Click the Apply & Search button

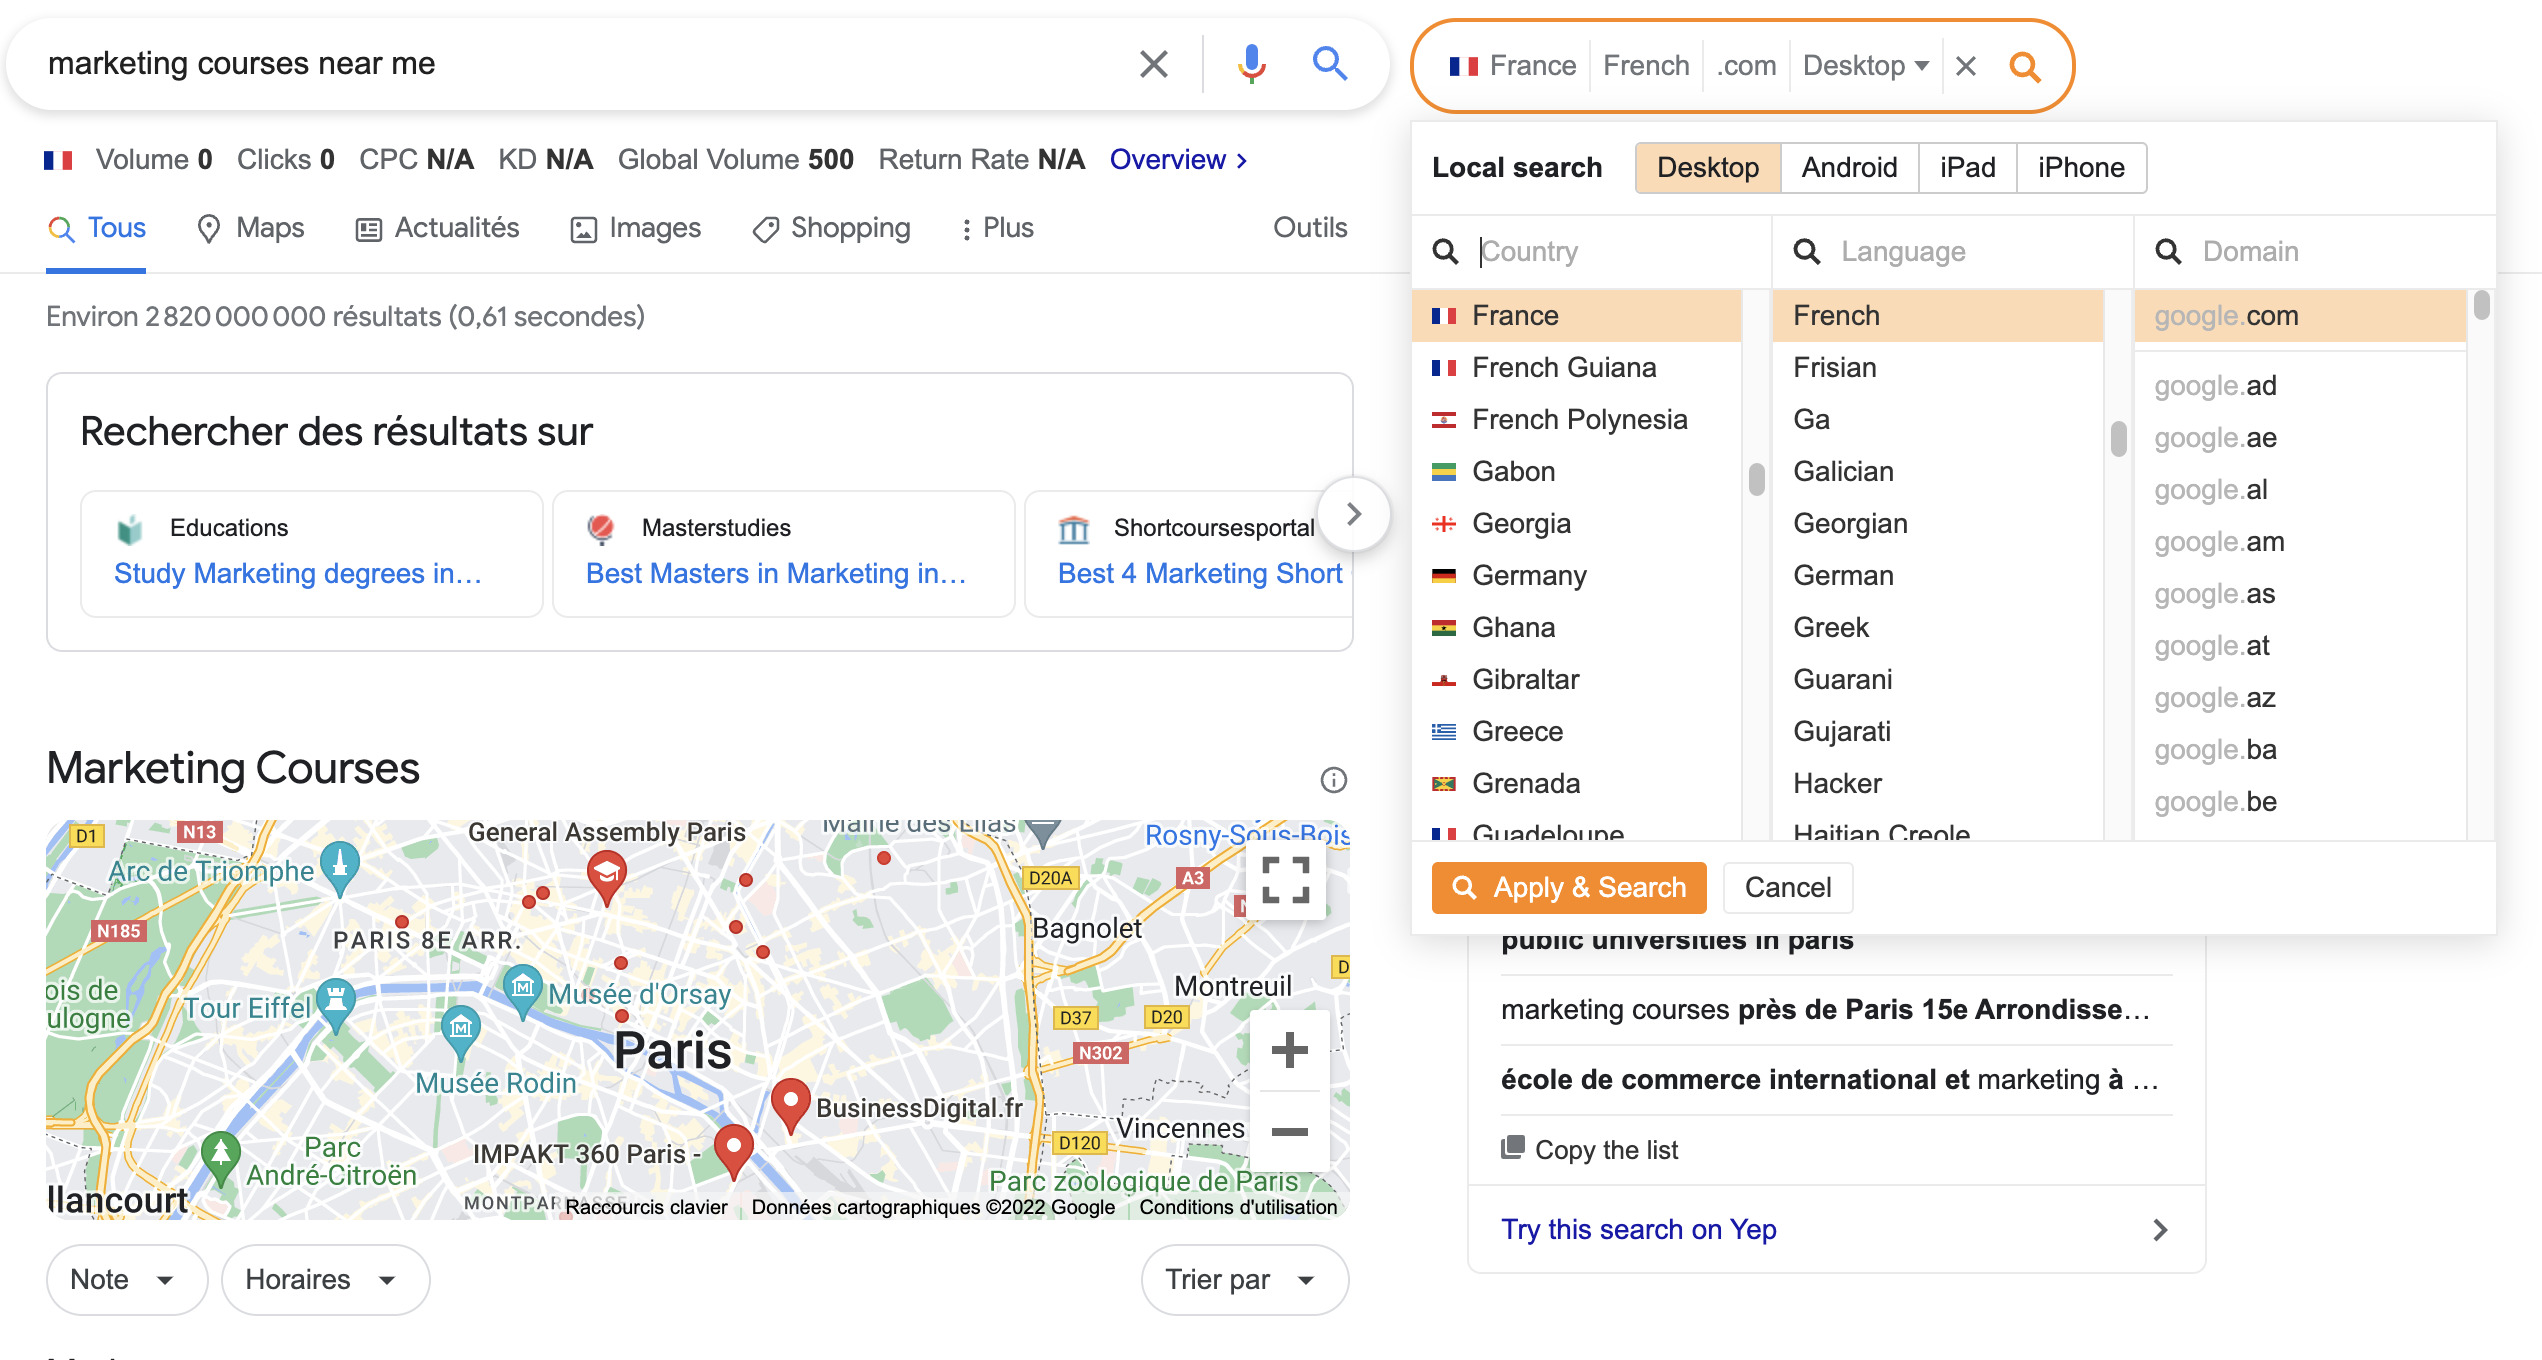pos(1568,887)
